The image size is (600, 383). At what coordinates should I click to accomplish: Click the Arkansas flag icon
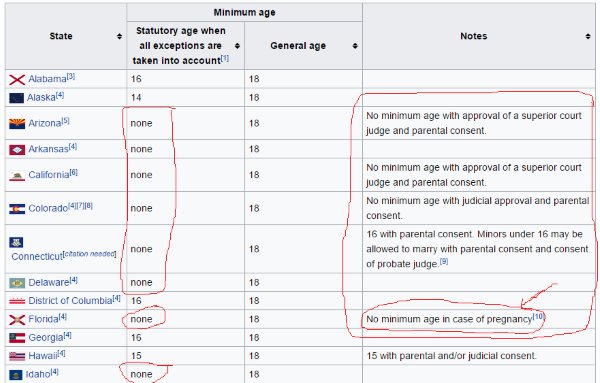[17, 150]
